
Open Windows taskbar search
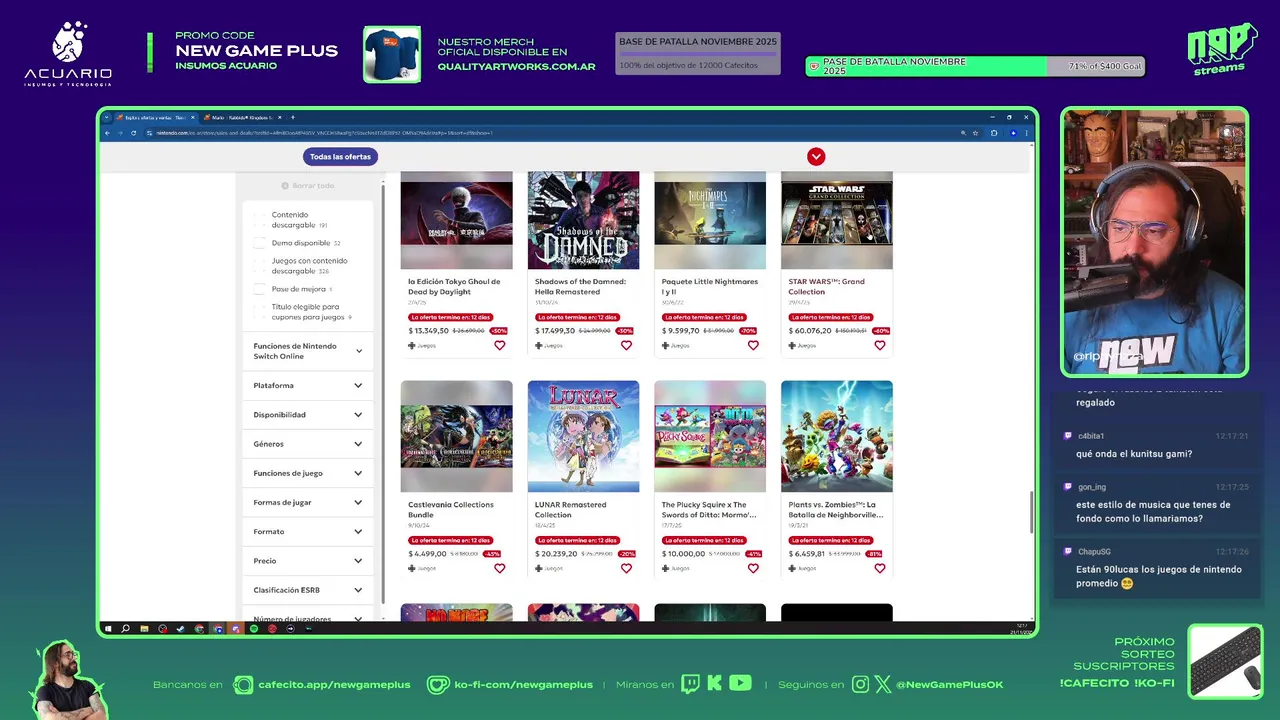coord(125,629)
